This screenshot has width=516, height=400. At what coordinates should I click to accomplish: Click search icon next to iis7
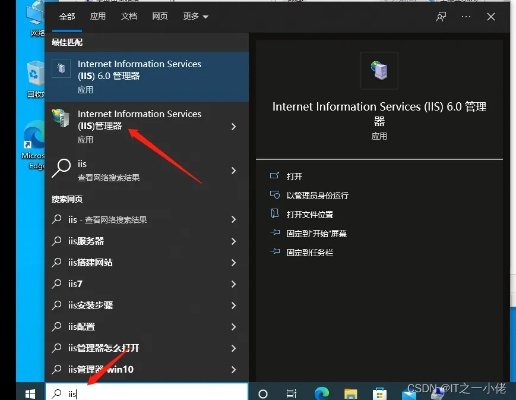[x=57, y=283]
